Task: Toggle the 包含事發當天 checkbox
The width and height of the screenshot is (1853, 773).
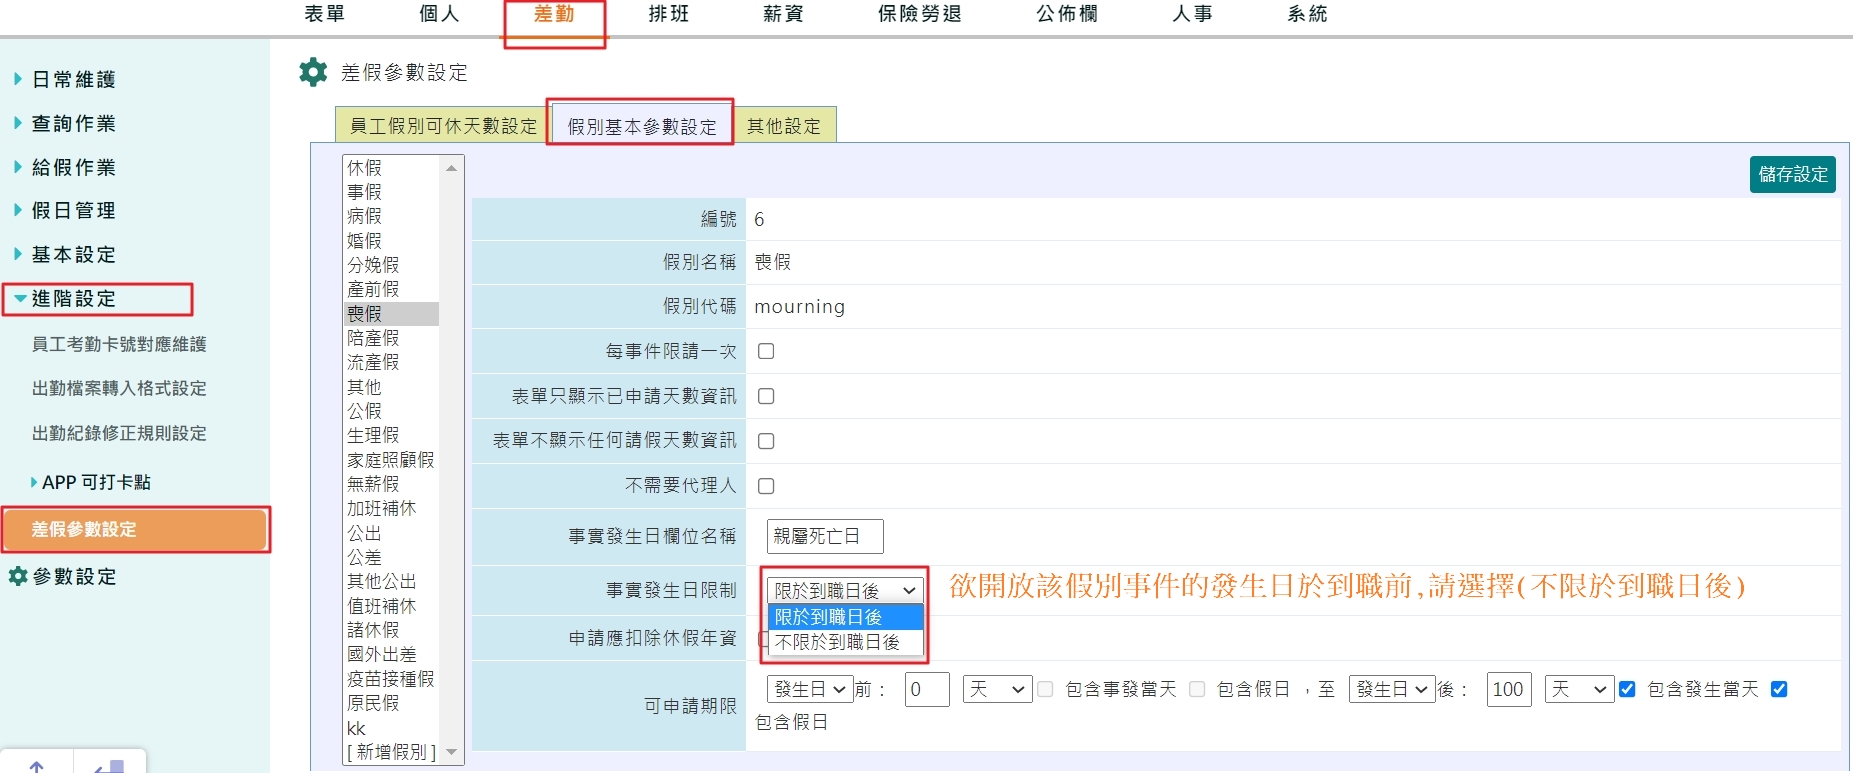Action: coord(1045,689)
